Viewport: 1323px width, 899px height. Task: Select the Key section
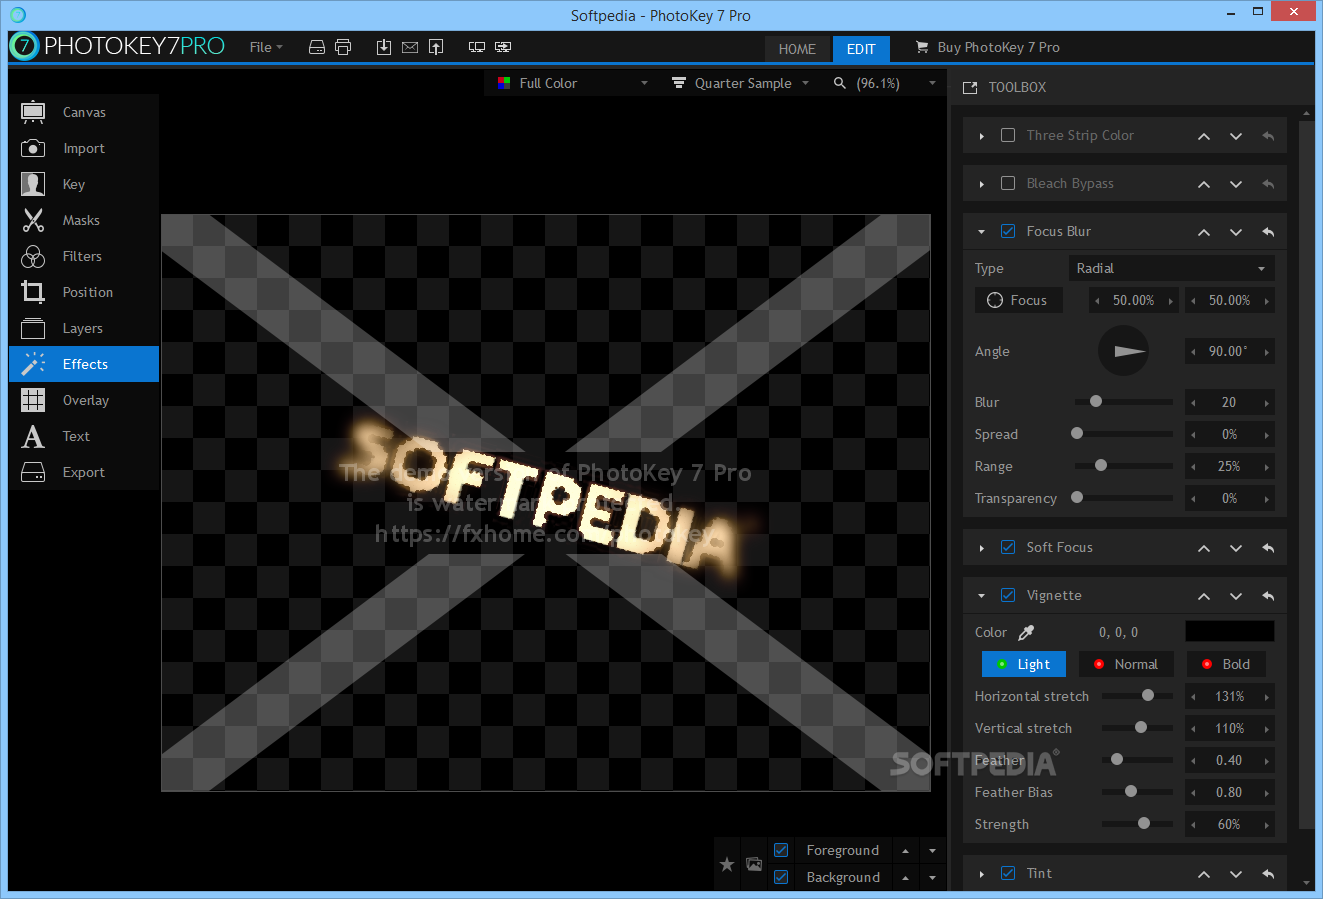(x=84, y=184)
